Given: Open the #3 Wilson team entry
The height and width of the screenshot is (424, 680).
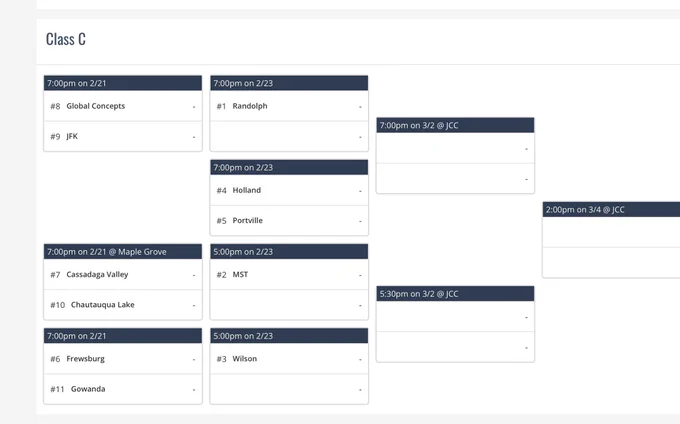Looking at the screenshot, I should coord(289,359).
